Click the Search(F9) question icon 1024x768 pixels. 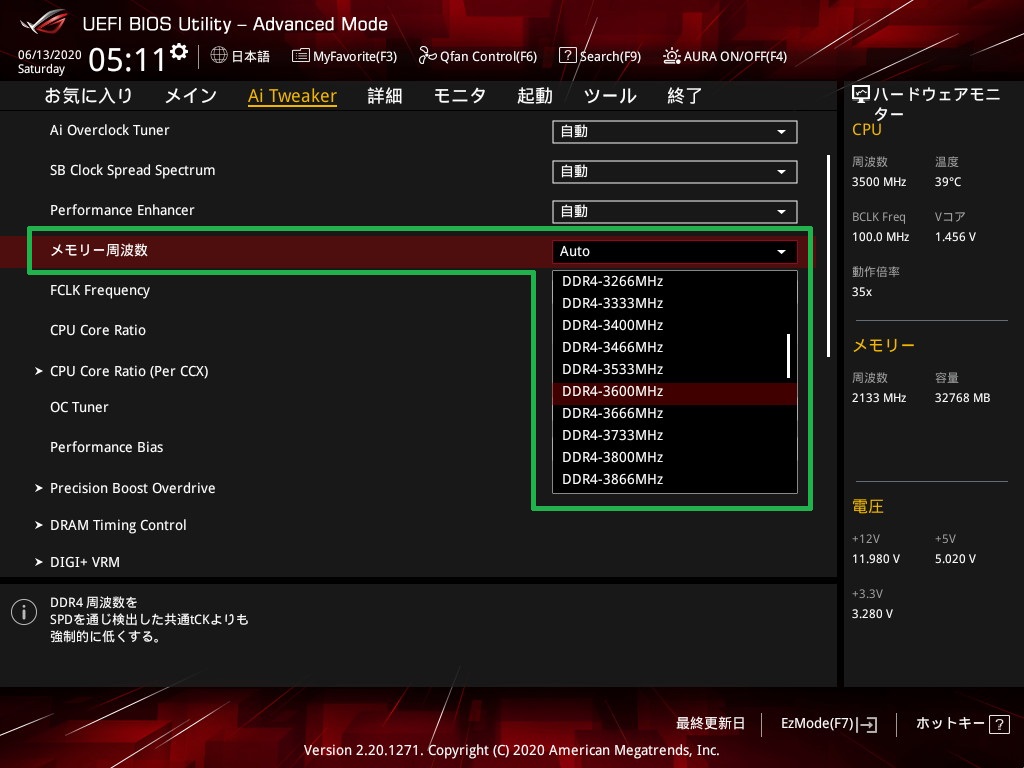pos(568,55)
